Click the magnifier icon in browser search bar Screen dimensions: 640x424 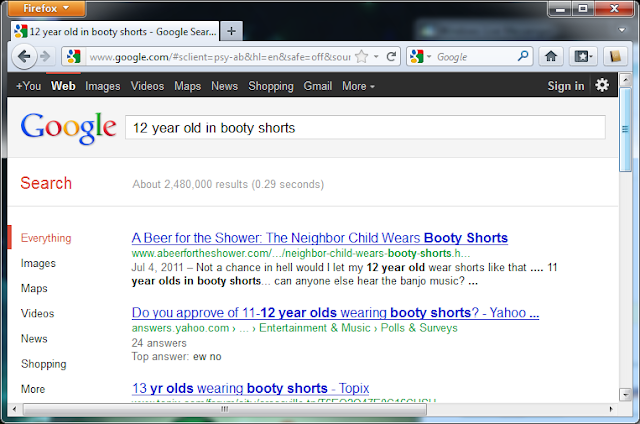coord(522,56)
